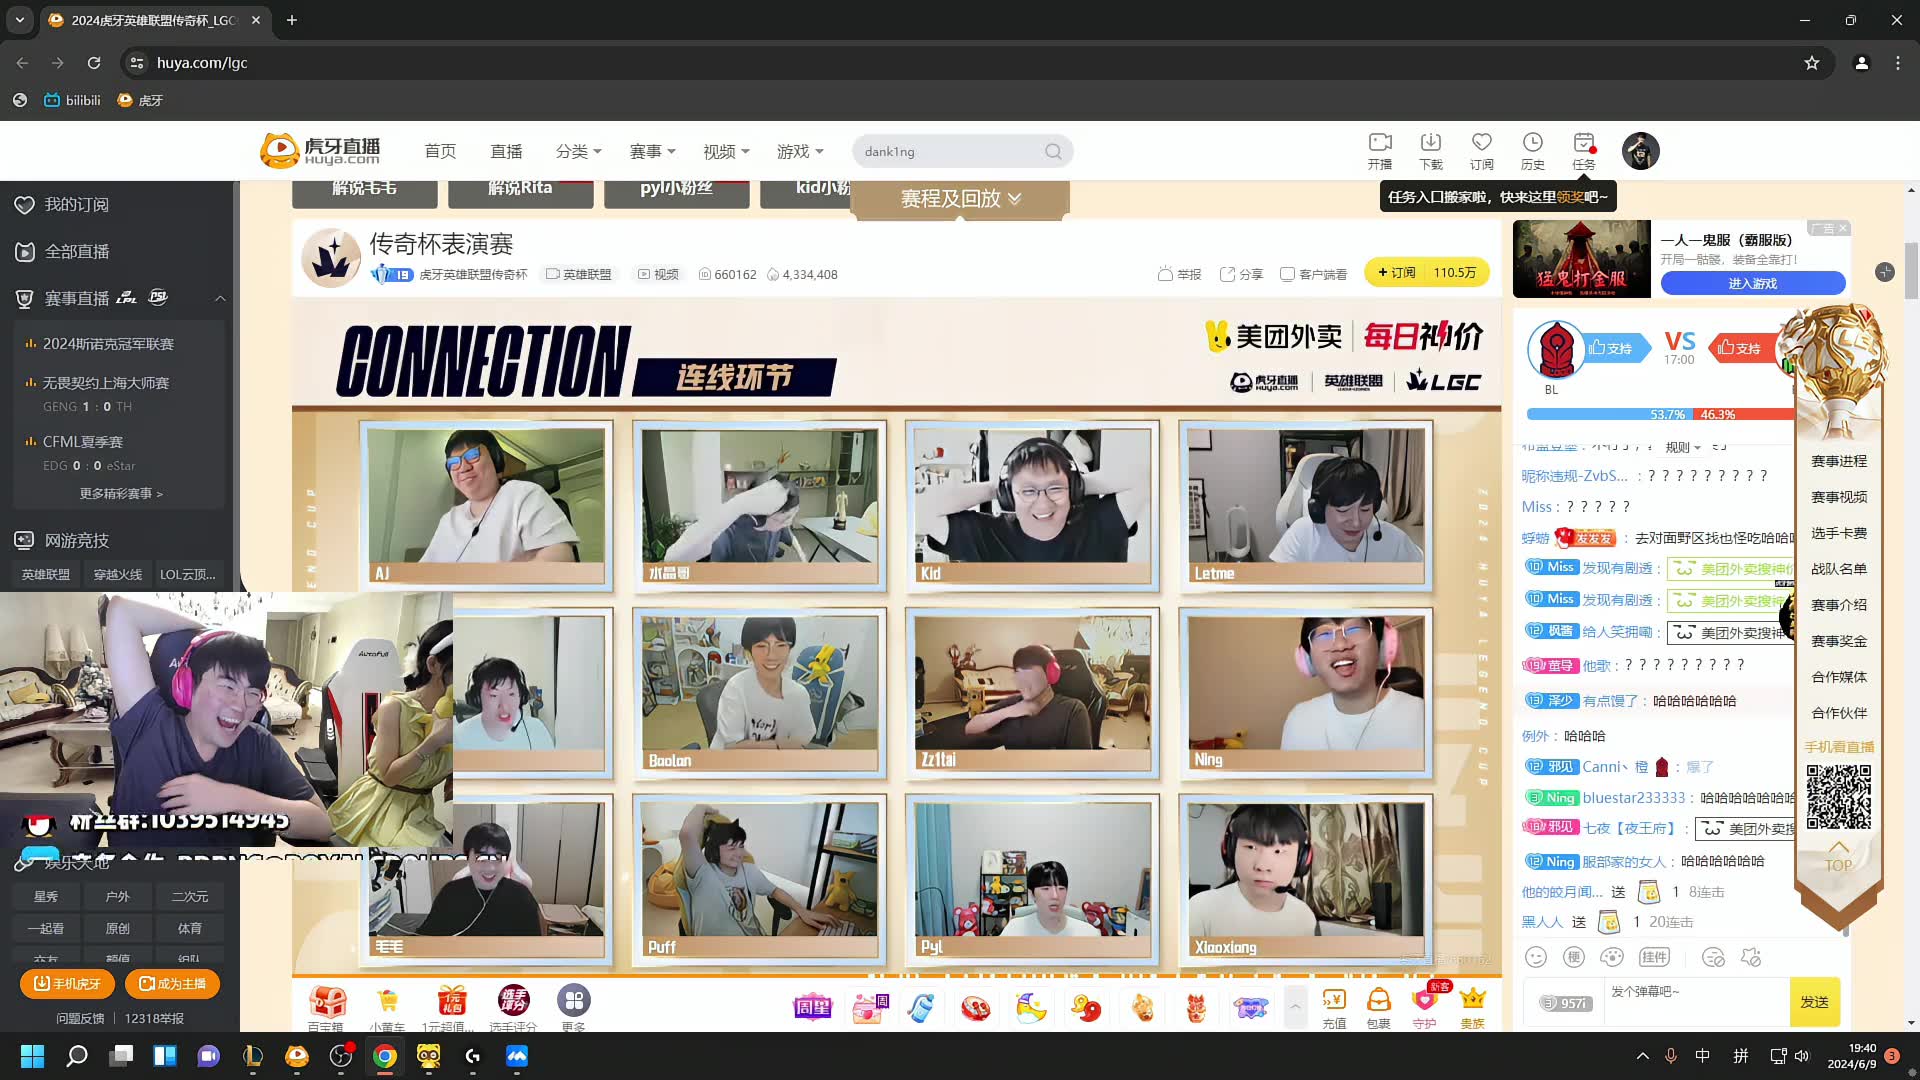The height and width of the screenshot is (1080, 1920).
Task: Bookmark this page with the star icon
Action: coord(1812,62)
